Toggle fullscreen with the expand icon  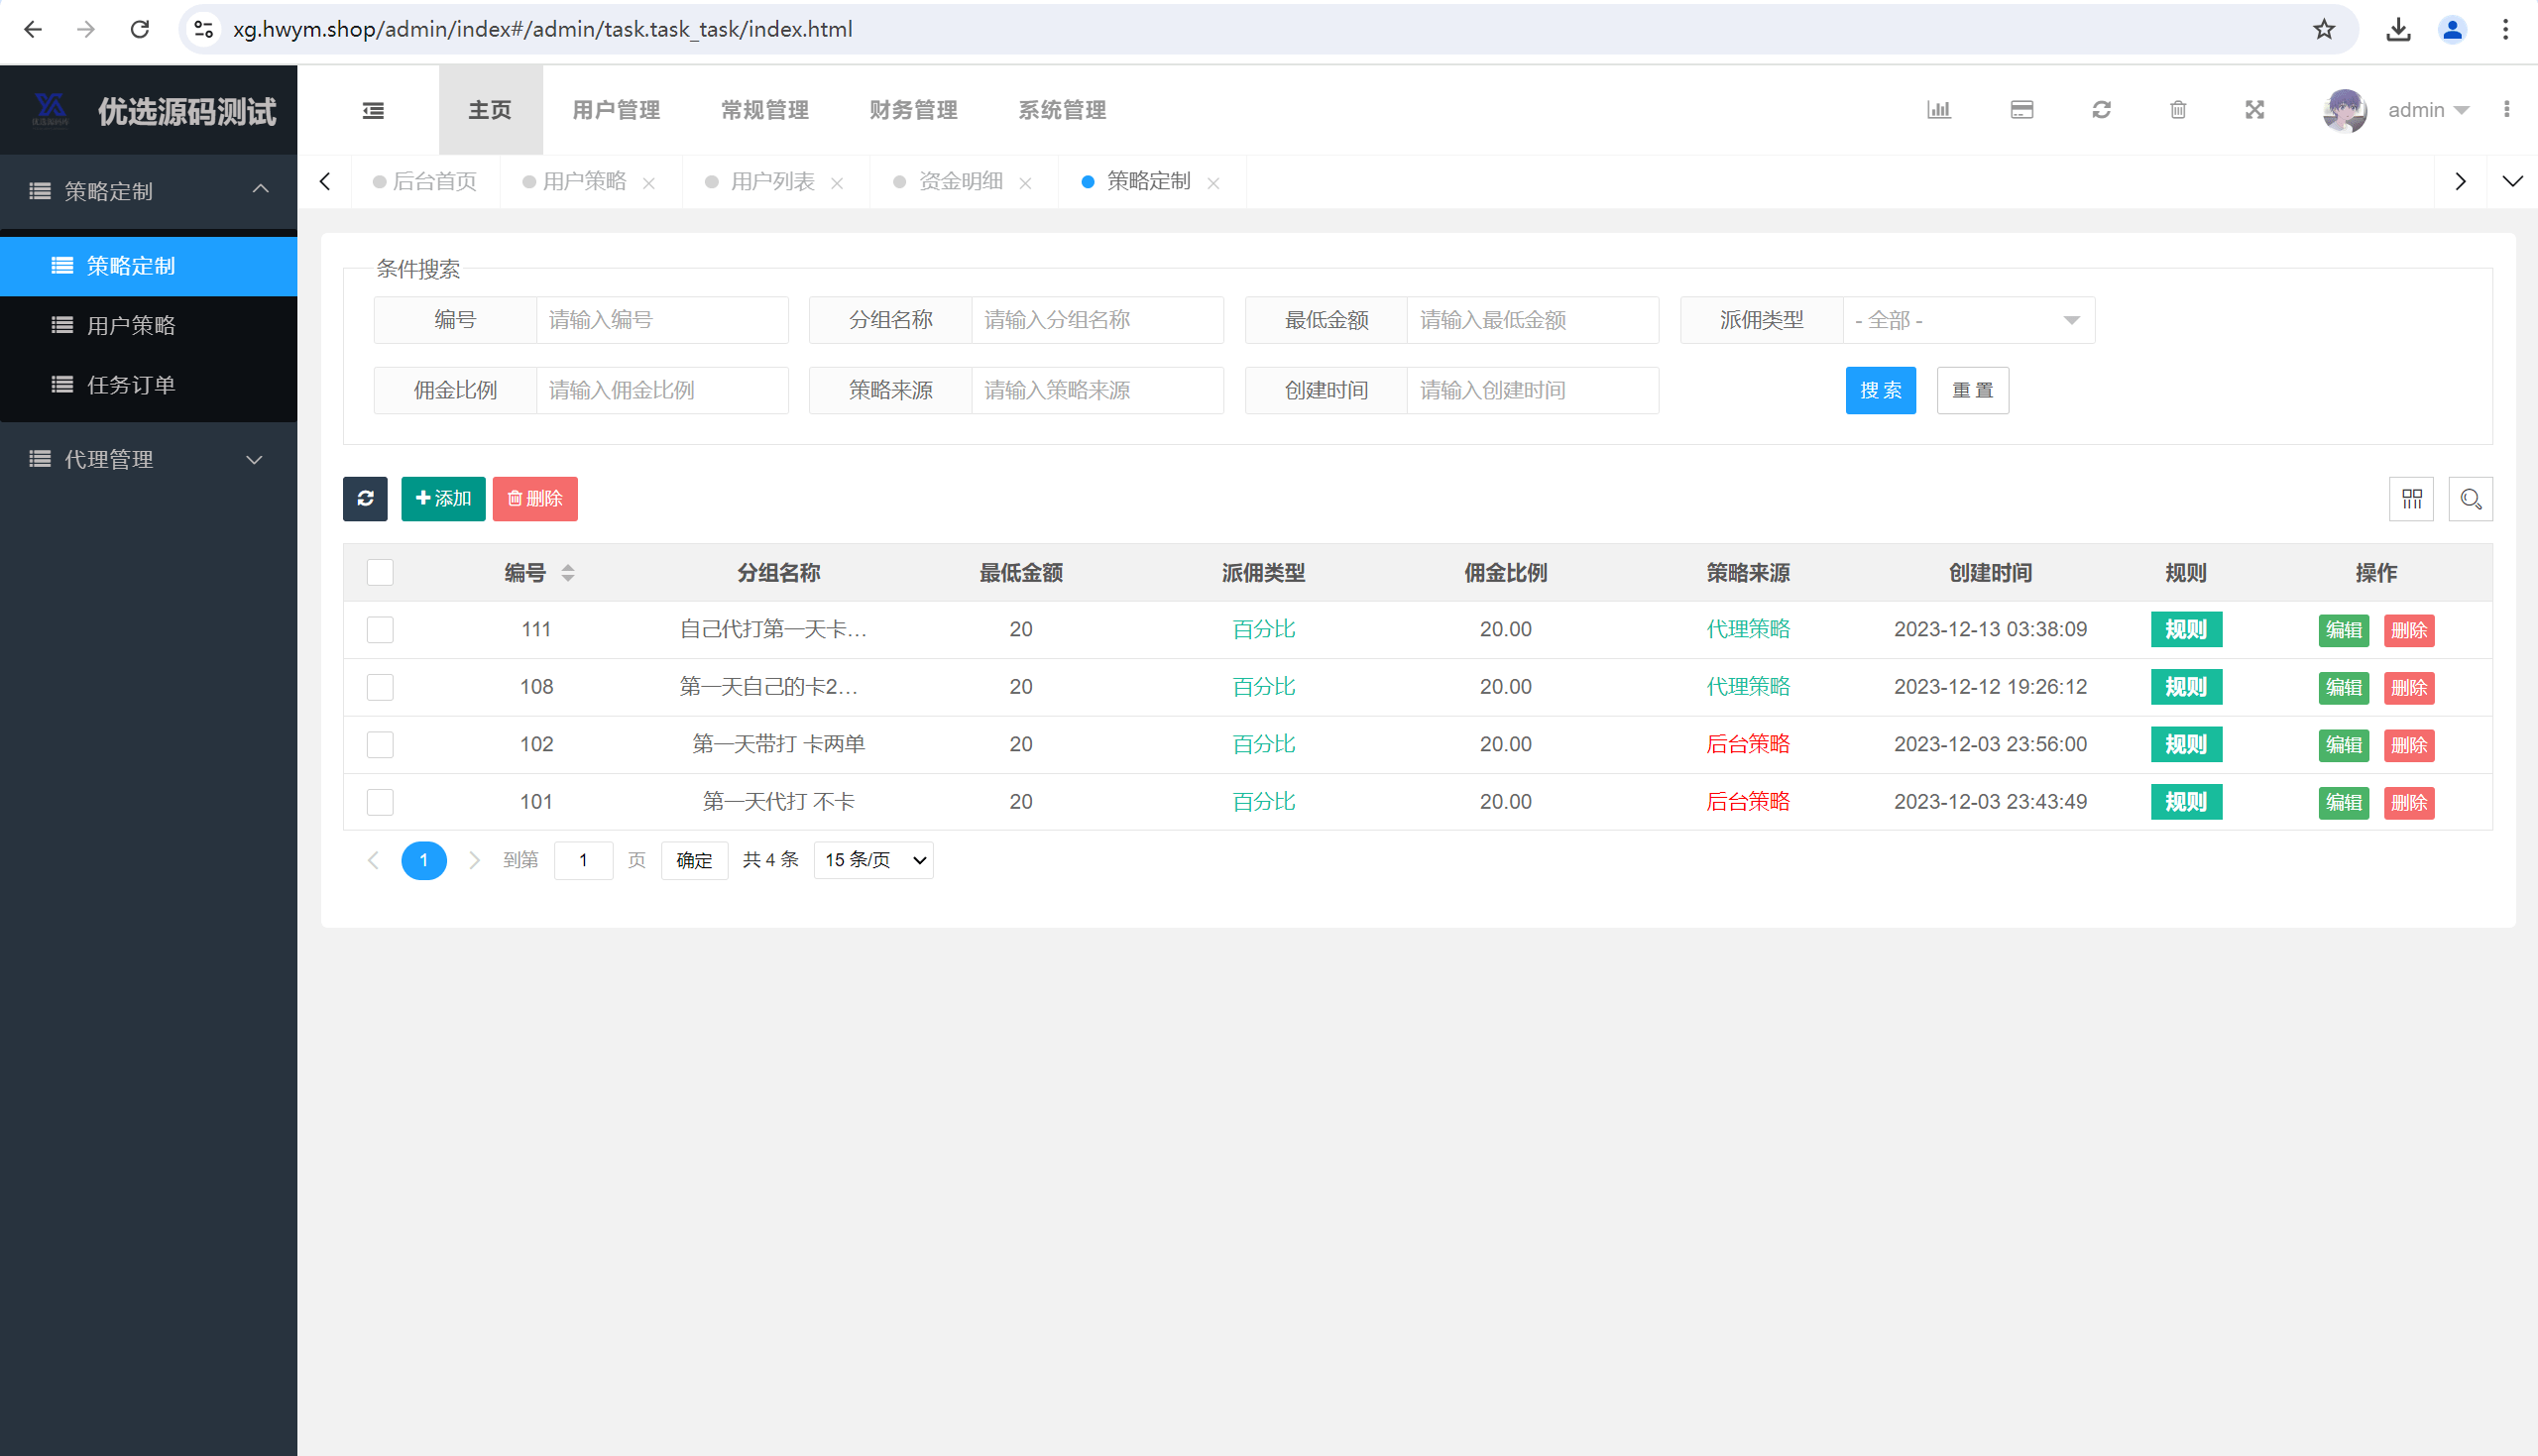[2254, 110]
